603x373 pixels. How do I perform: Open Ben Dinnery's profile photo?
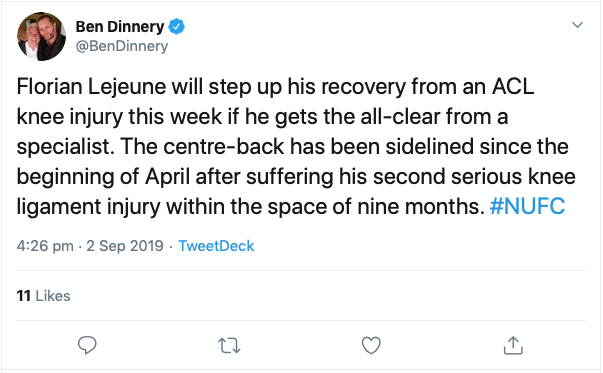[x=42, y=37]
